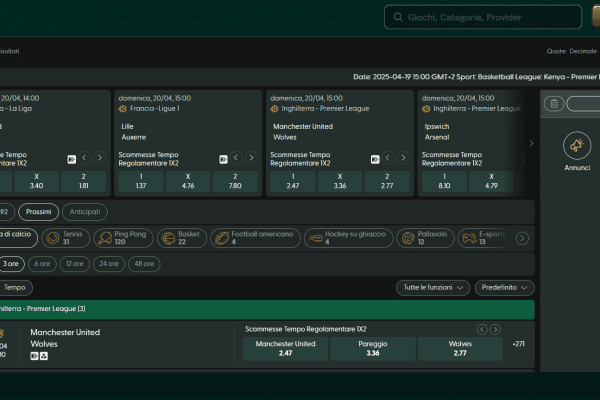This screenshot has height=400, width=600.
Task: Click the Ipswich Arsenal match card teams
Action: (x=437, y=132)
